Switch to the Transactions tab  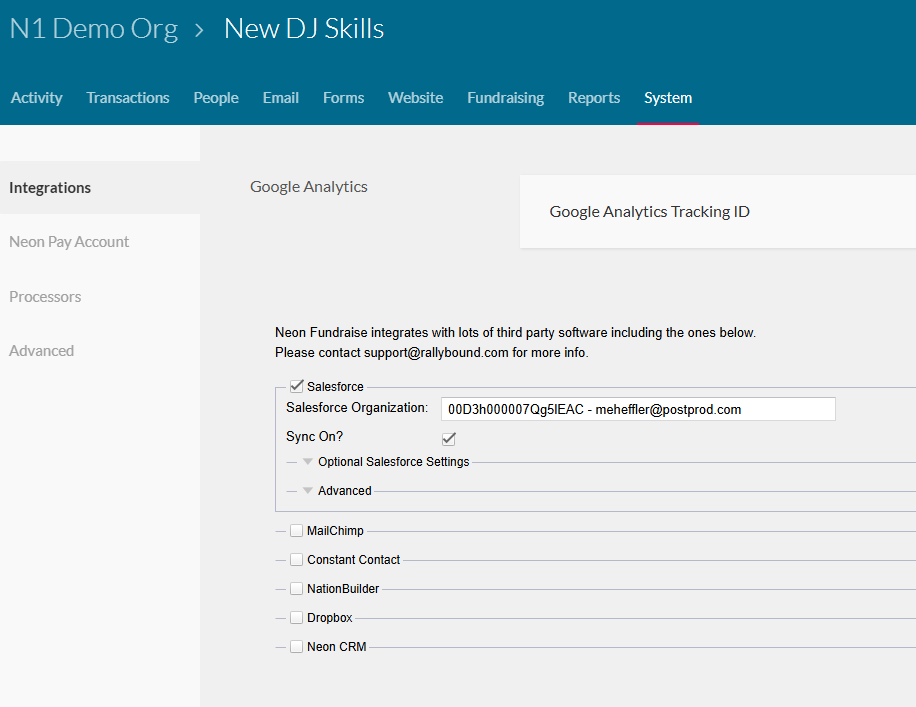click(128, 98)
